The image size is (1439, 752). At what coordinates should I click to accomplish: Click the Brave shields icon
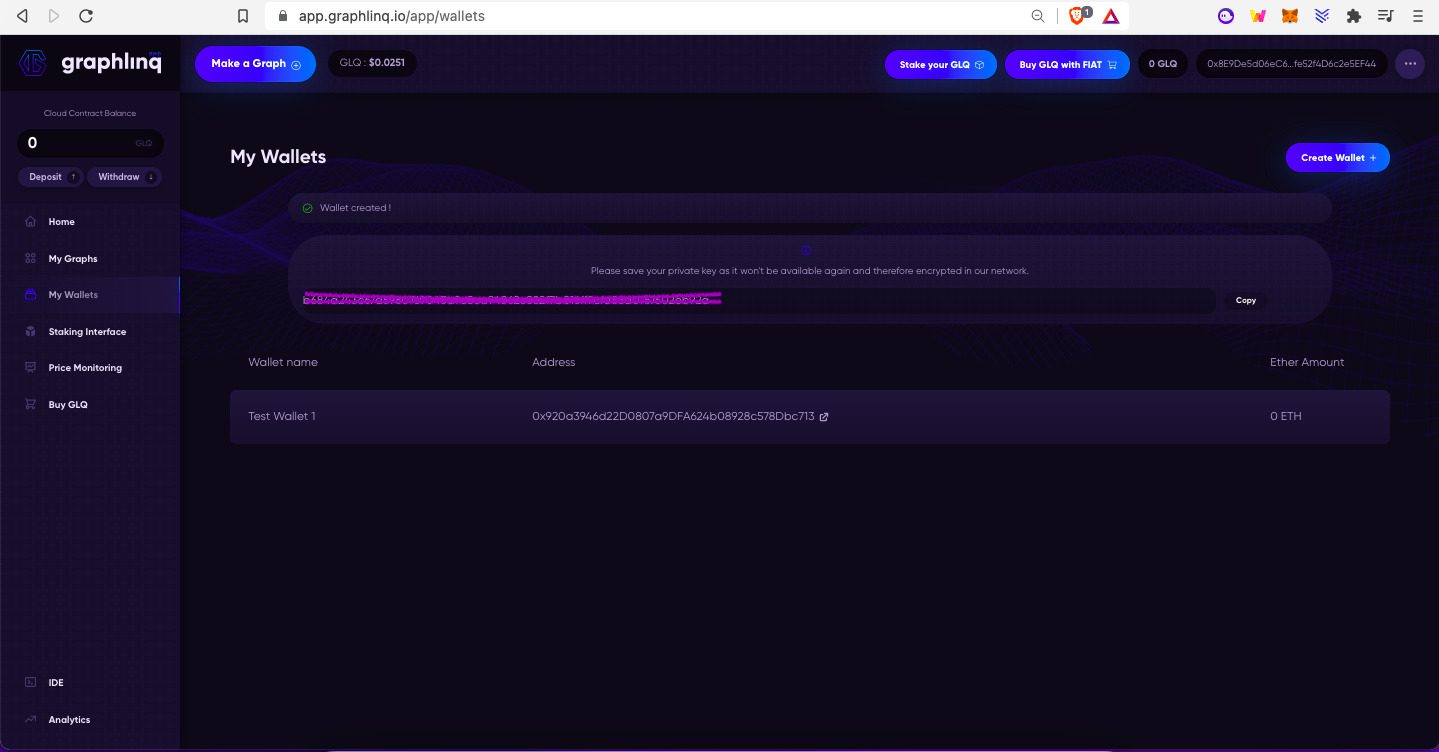coord(1077,16)
